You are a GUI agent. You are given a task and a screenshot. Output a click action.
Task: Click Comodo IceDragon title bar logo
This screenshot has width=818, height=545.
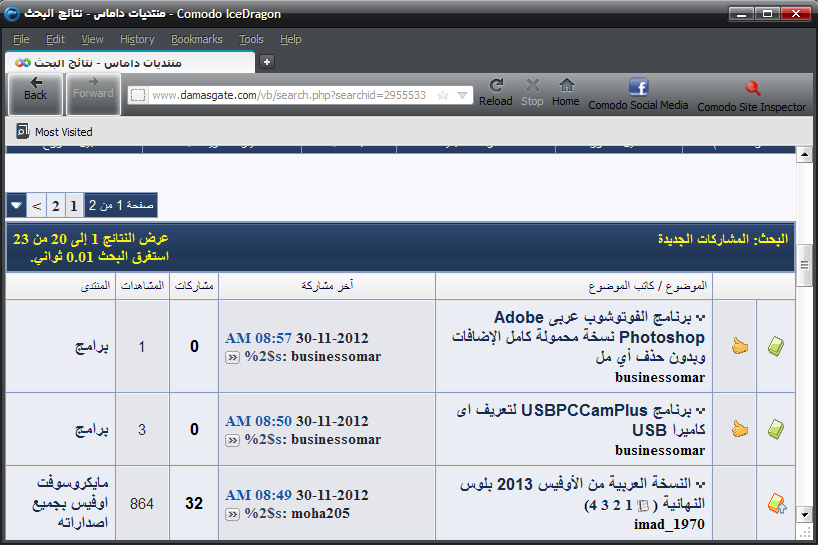point(12,14)
